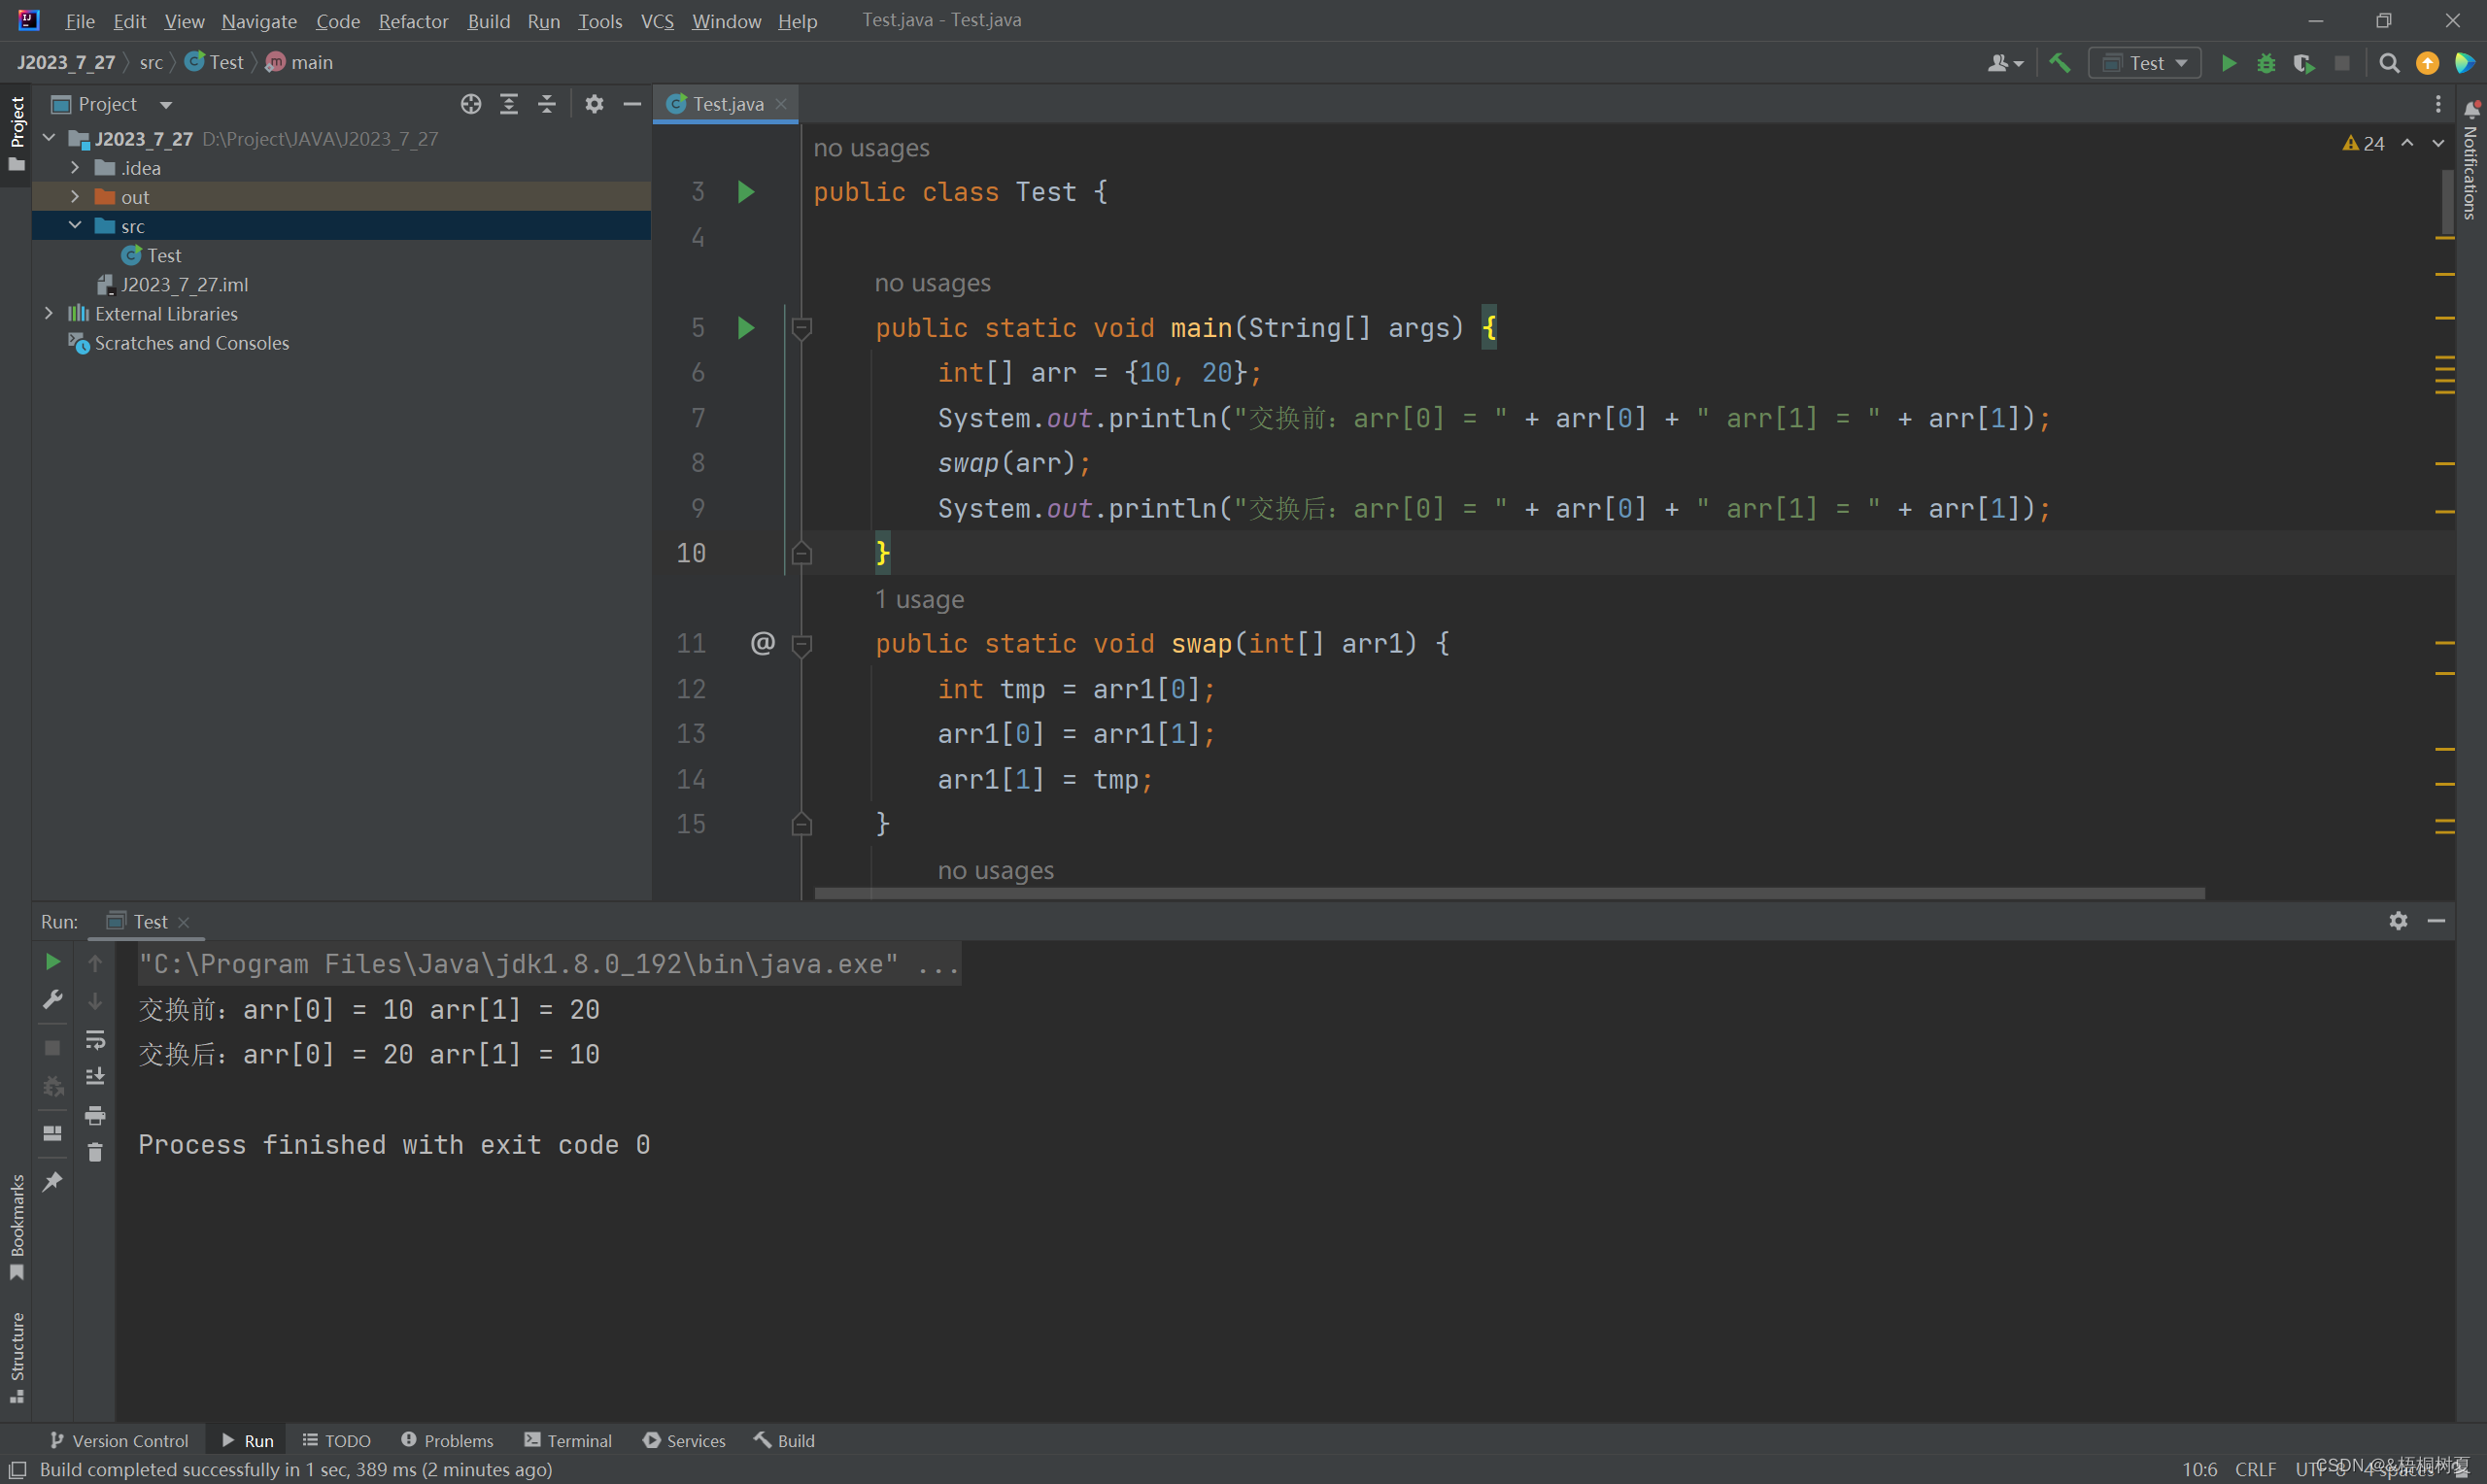The width and height of the screenshot is (2487, 1484).
Task: Collapse the src folder
Action: click(75, 225)
